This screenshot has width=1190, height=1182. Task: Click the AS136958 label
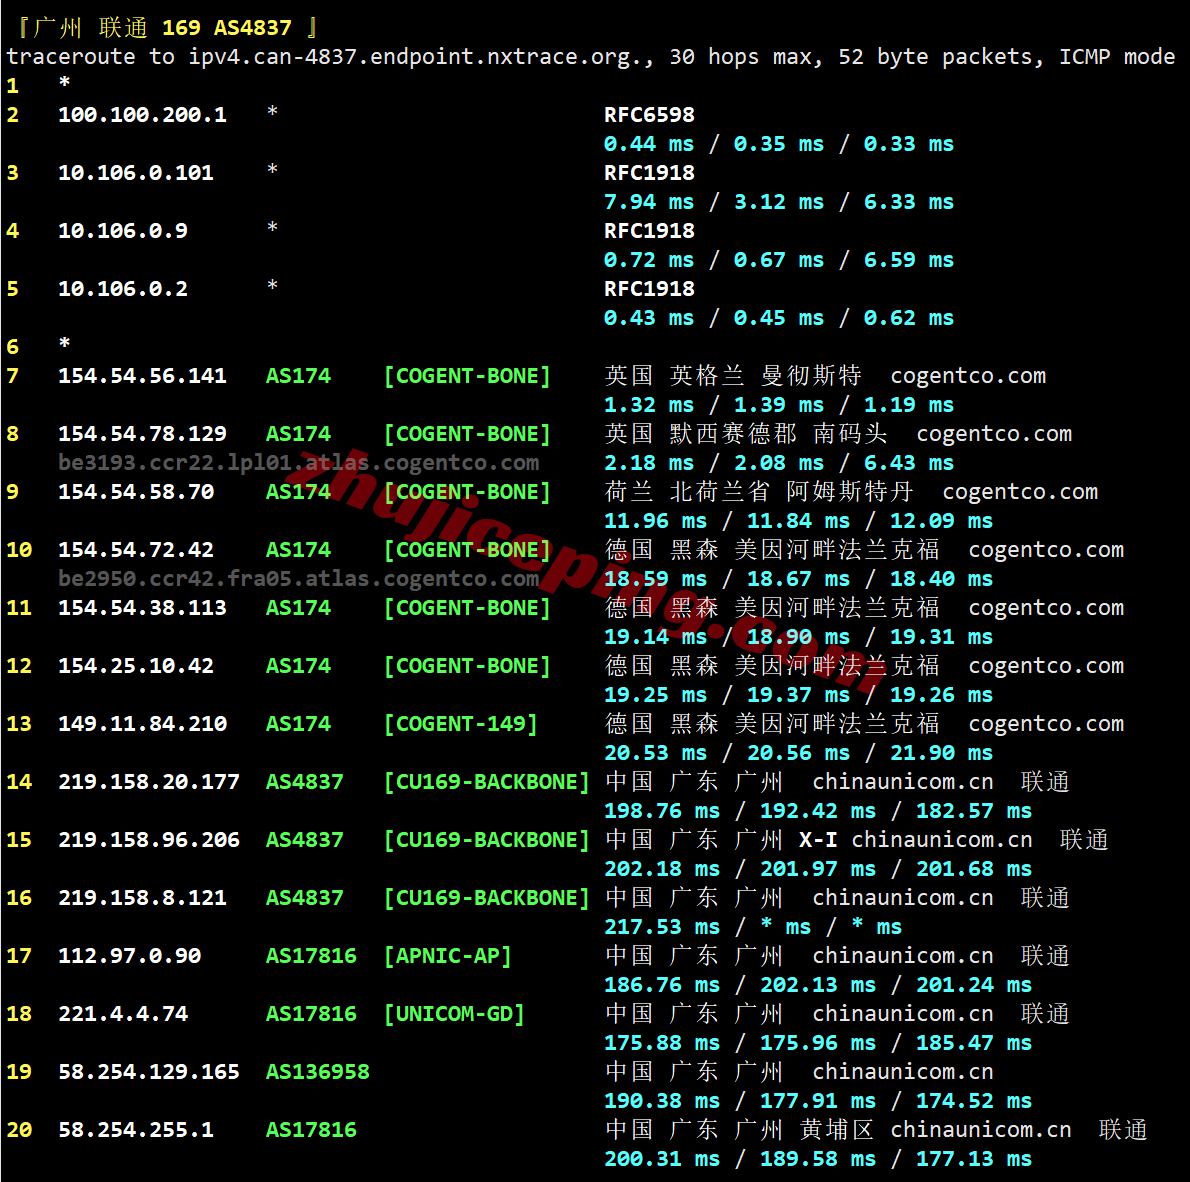pyautogui.click(x=317, y=1072)
